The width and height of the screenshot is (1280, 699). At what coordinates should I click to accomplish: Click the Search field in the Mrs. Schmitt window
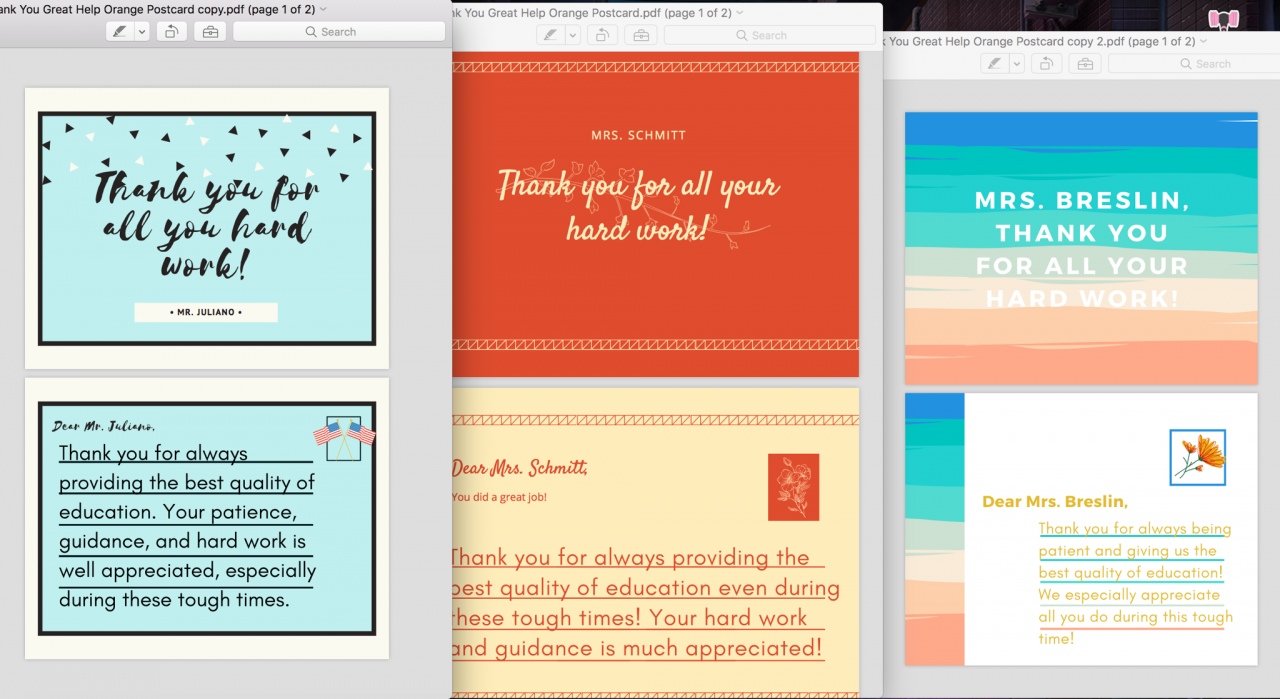[x=769, y=35]
